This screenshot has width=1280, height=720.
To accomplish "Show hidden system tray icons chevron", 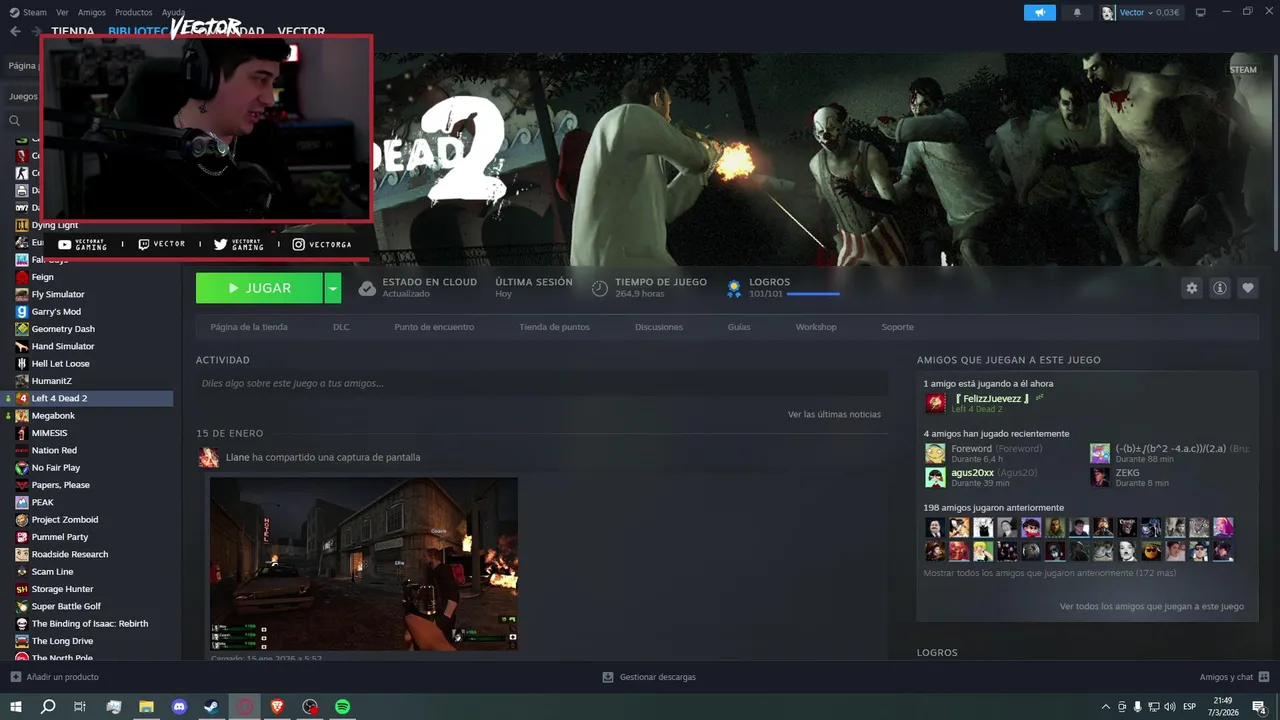I will click(x=1105, y=707).
